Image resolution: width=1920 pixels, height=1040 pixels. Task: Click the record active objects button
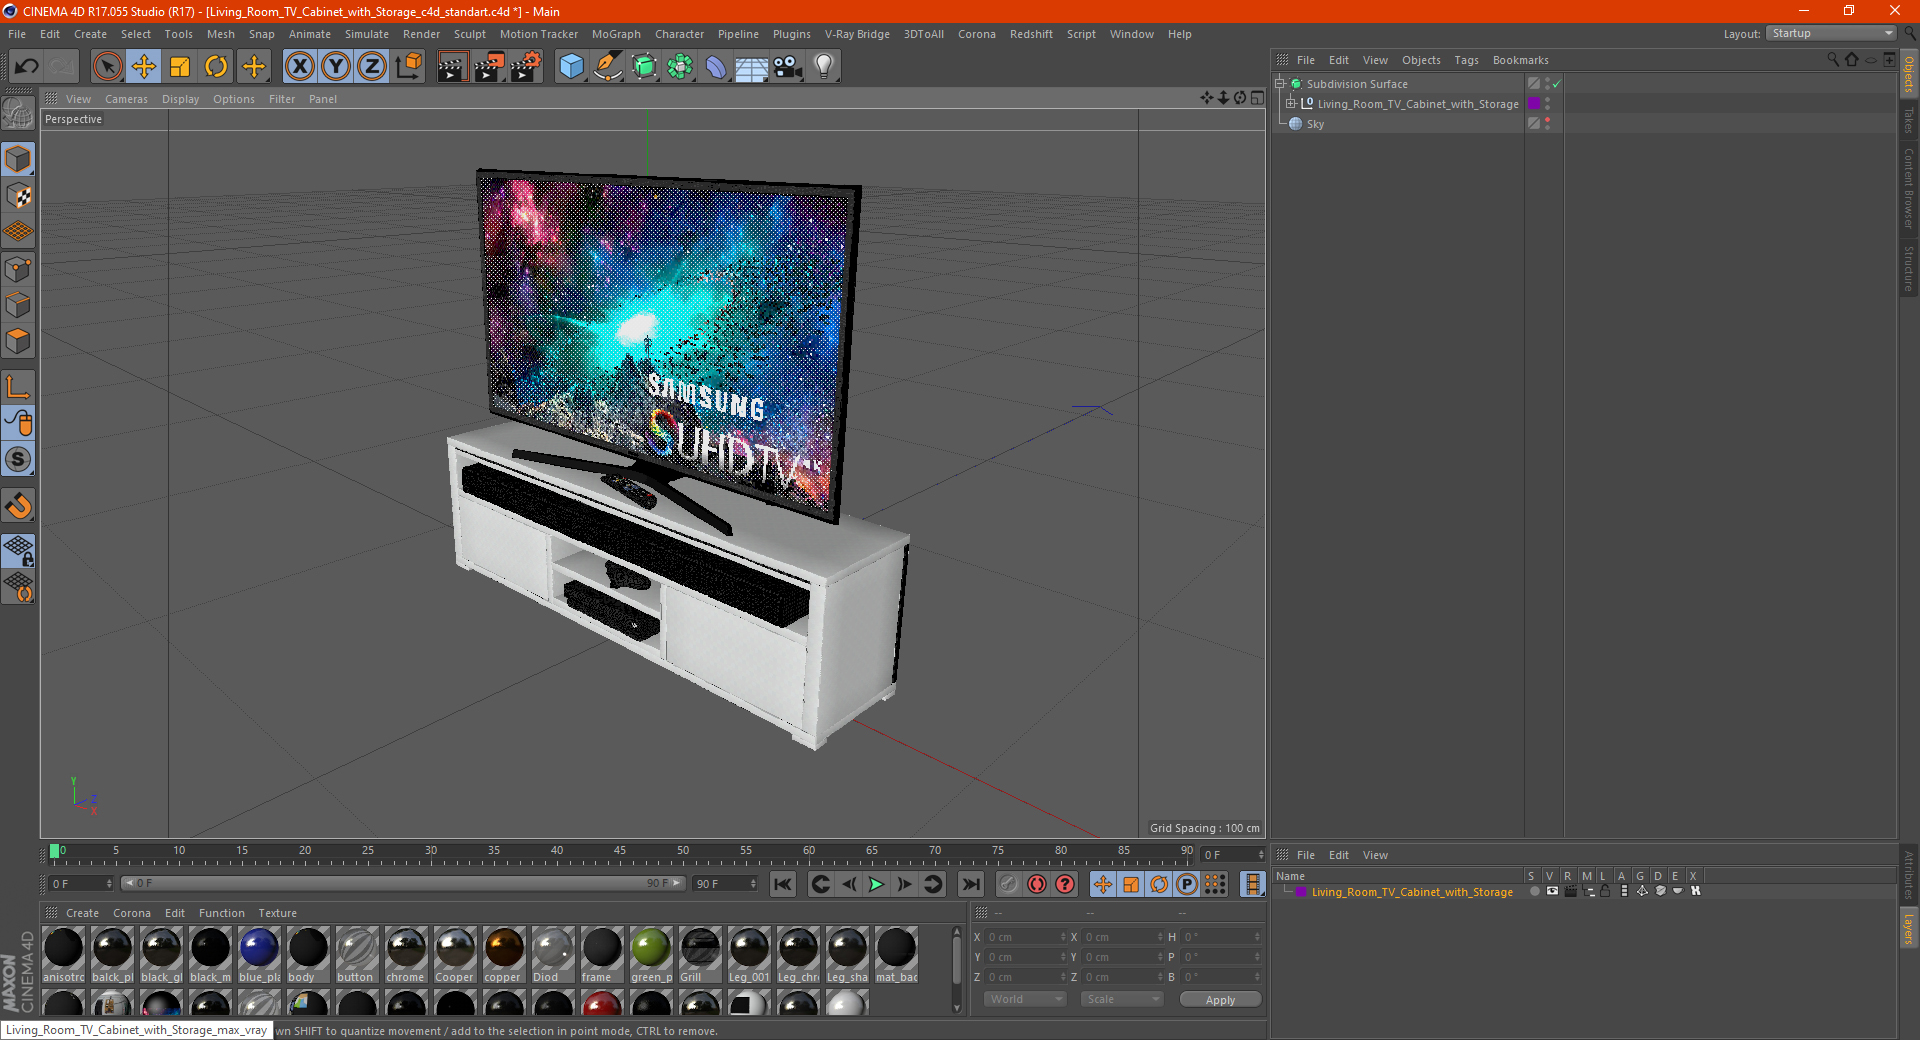(x=1009, y=884)
